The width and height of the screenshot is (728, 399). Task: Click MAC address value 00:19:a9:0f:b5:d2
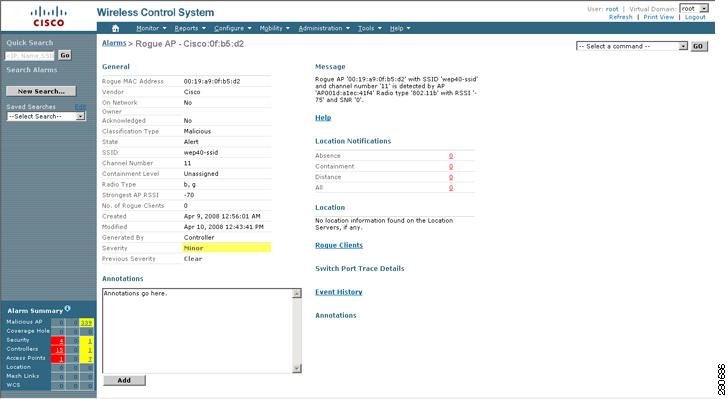212,81
